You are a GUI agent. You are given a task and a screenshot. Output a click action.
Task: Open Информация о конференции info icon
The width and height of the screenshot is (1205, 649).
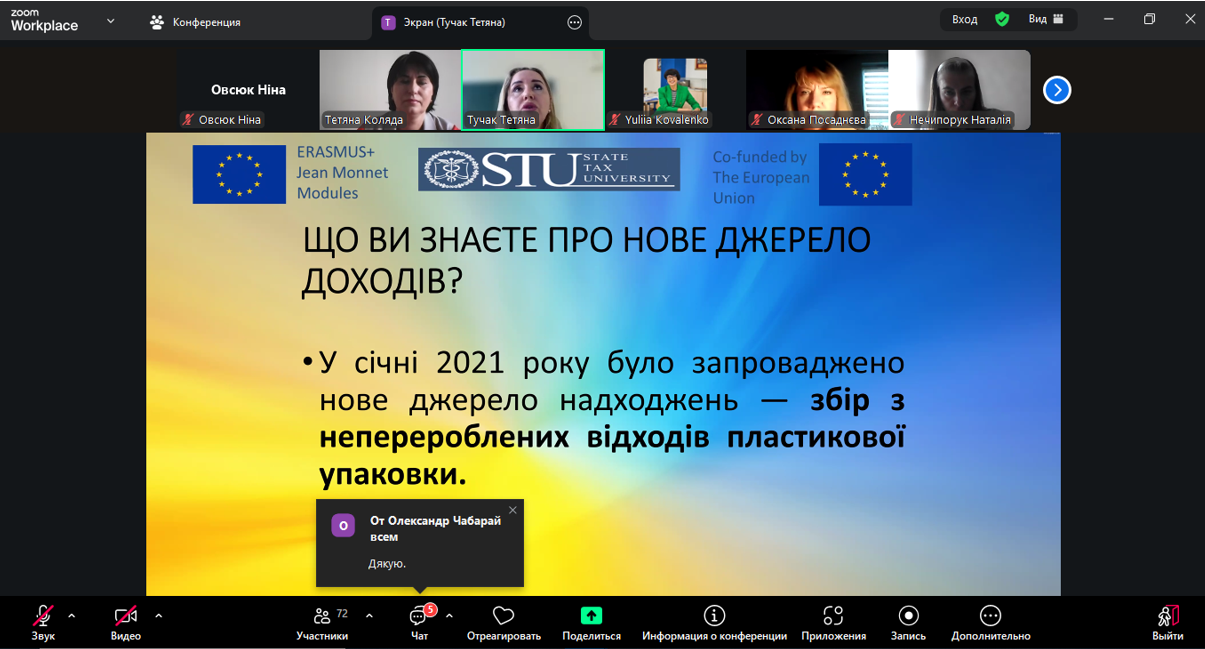coord(714,616)
